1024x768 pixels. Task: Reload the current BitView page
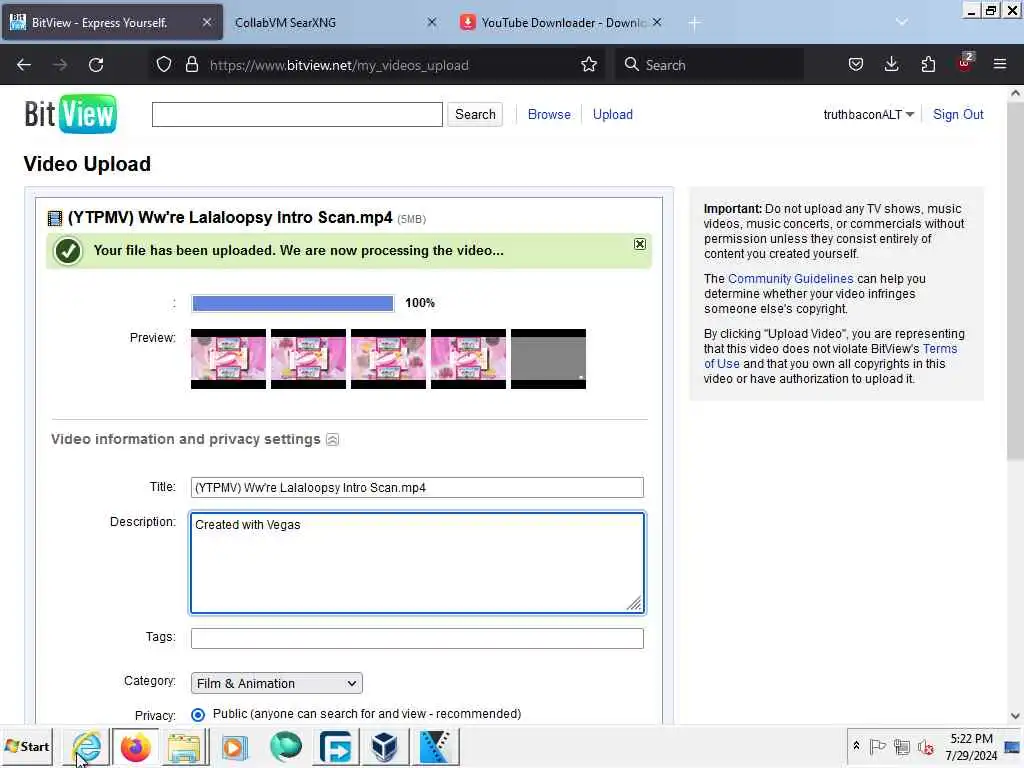click(96, 65)
